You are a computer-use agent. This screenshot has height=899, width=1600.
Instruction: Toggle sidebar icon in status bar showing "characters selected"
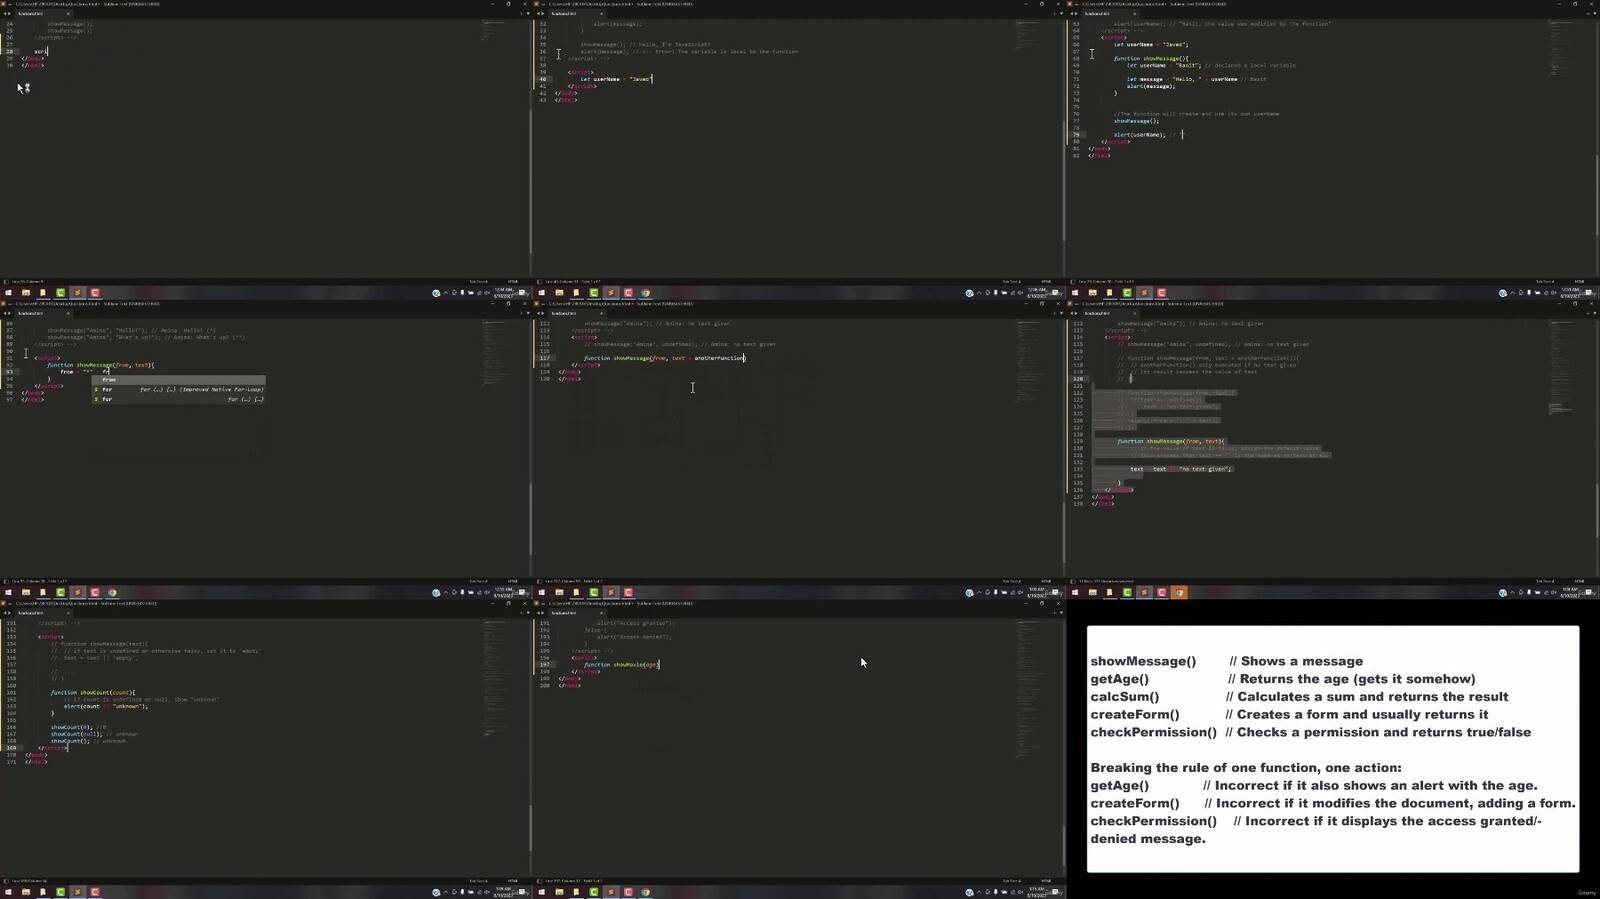1072,581
